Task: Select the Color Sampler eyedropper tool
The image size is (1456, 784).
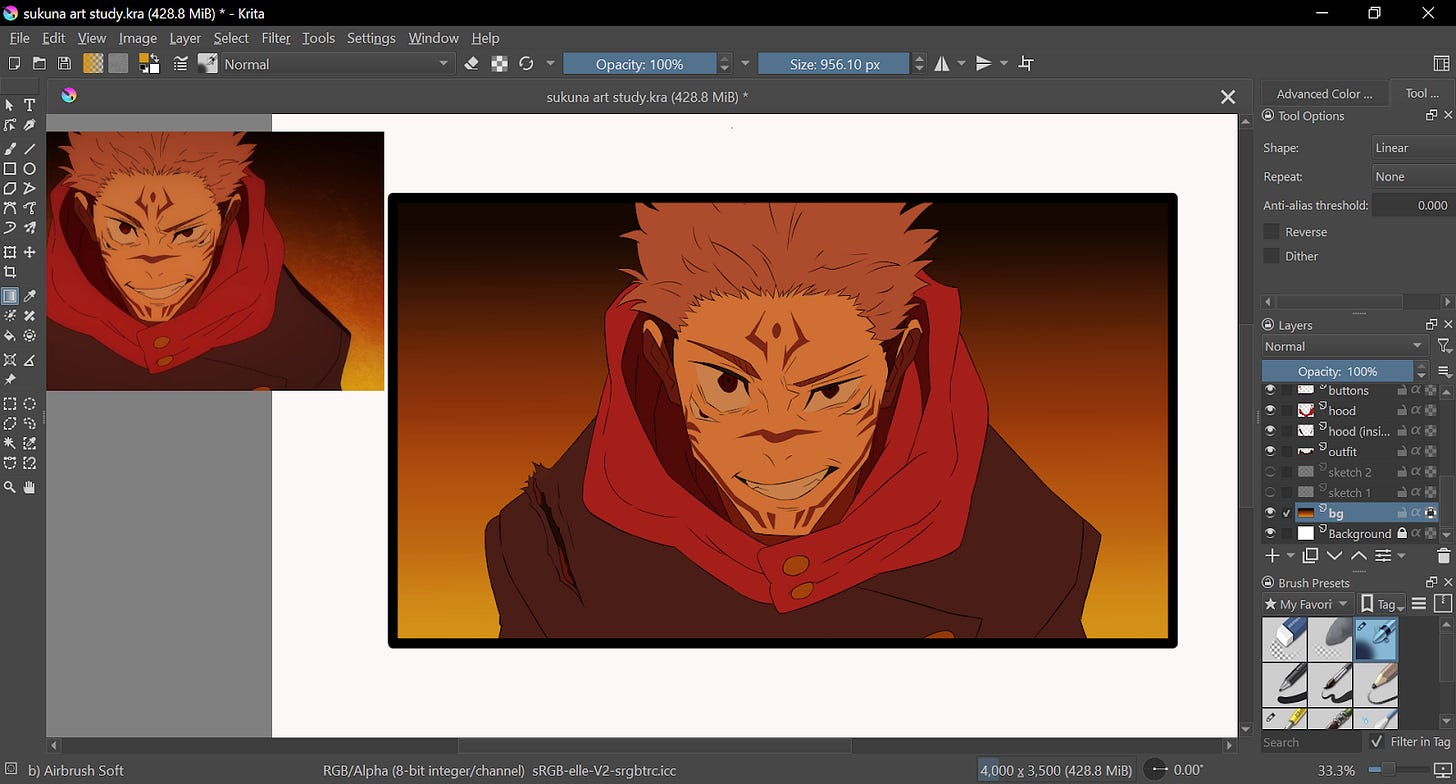Action: pos(30,296)
